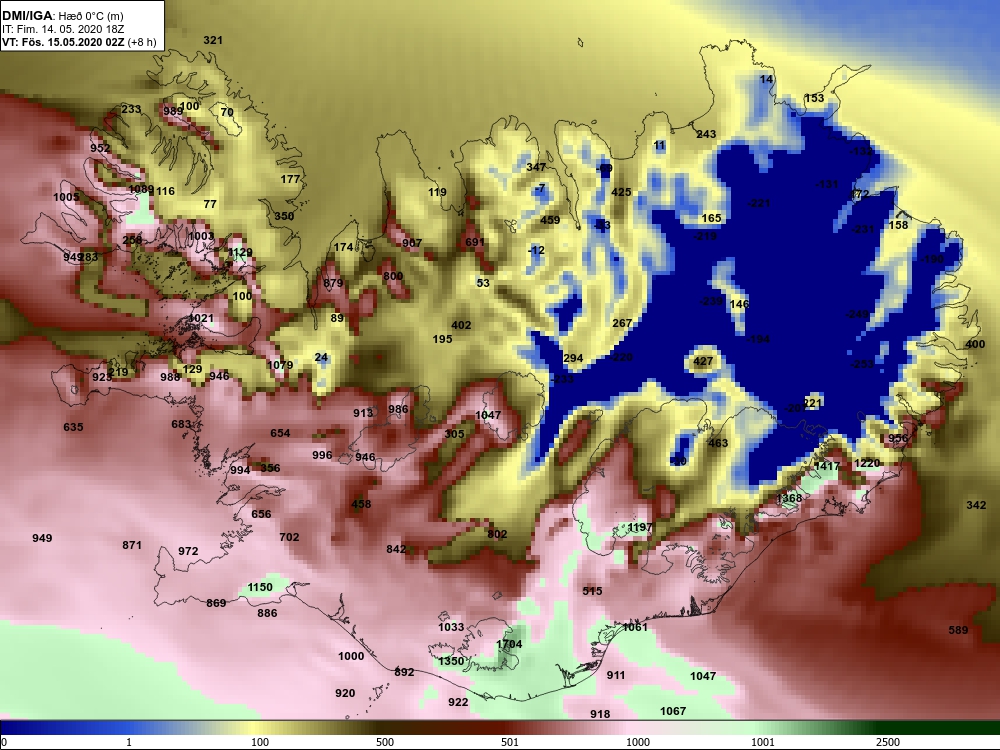The image size is (1000, 750).
Task: Click the map value "871"
Action: pos(132,545)
